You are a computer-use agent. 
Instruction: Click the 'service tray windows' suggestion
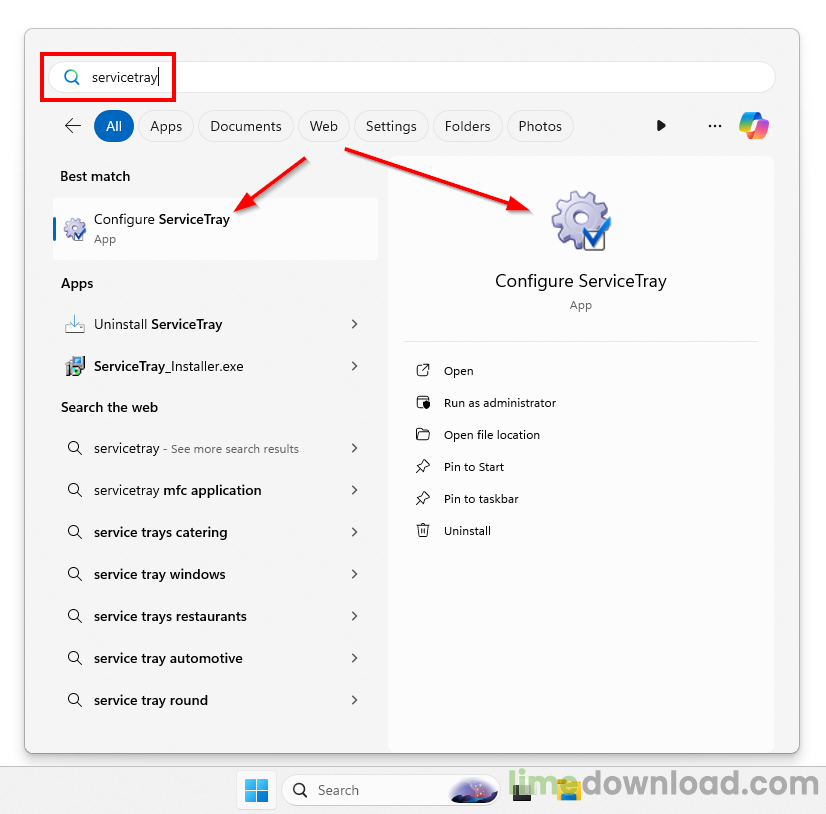point(215,574)
